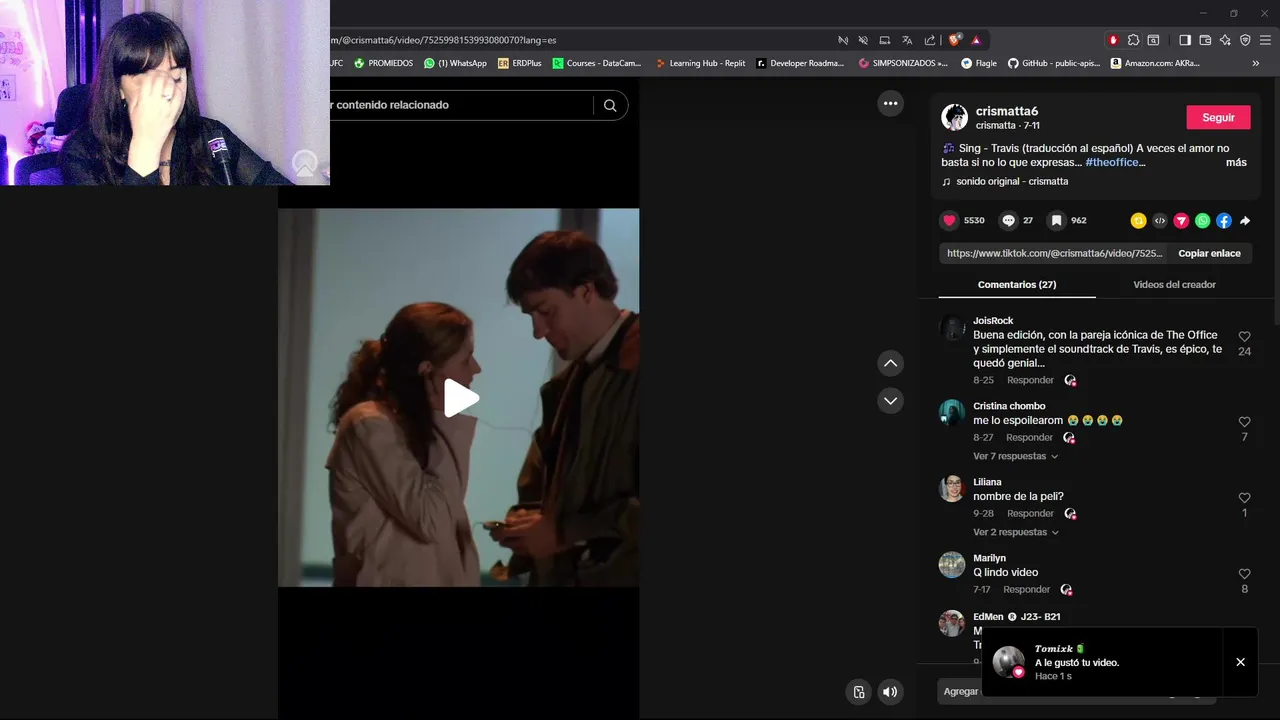Click the Seguir button
The height and width of the screenshot is (720, 1280).
click(x=1218, y=117)
